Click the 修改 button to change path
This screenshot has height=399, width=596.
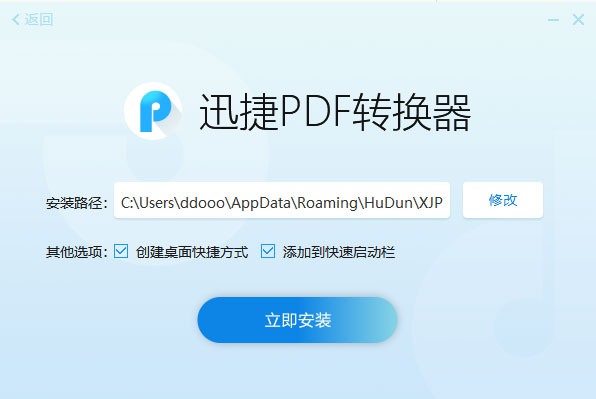tap(502, 200)
